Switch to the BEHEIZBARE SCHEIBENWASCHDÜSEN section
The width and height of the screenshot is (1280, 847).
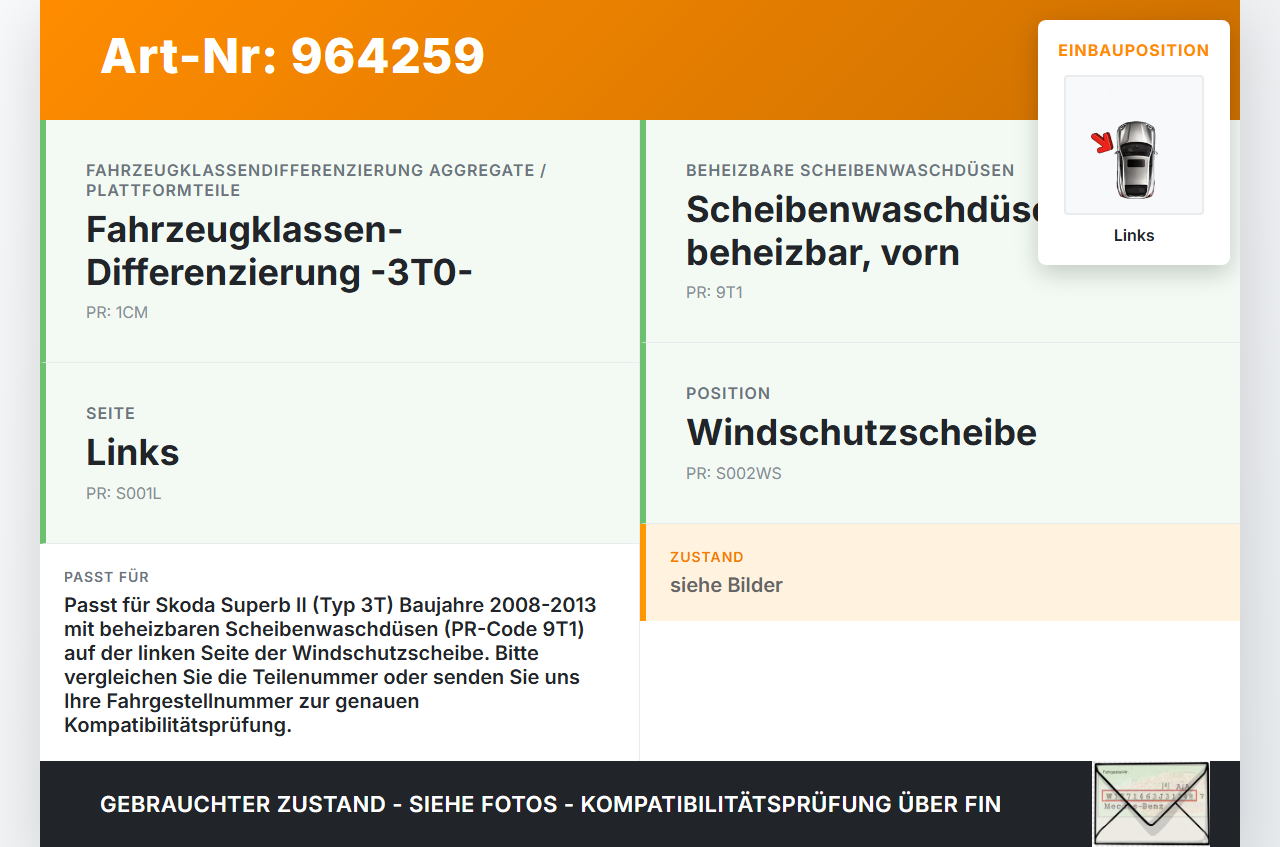[850, 170]
